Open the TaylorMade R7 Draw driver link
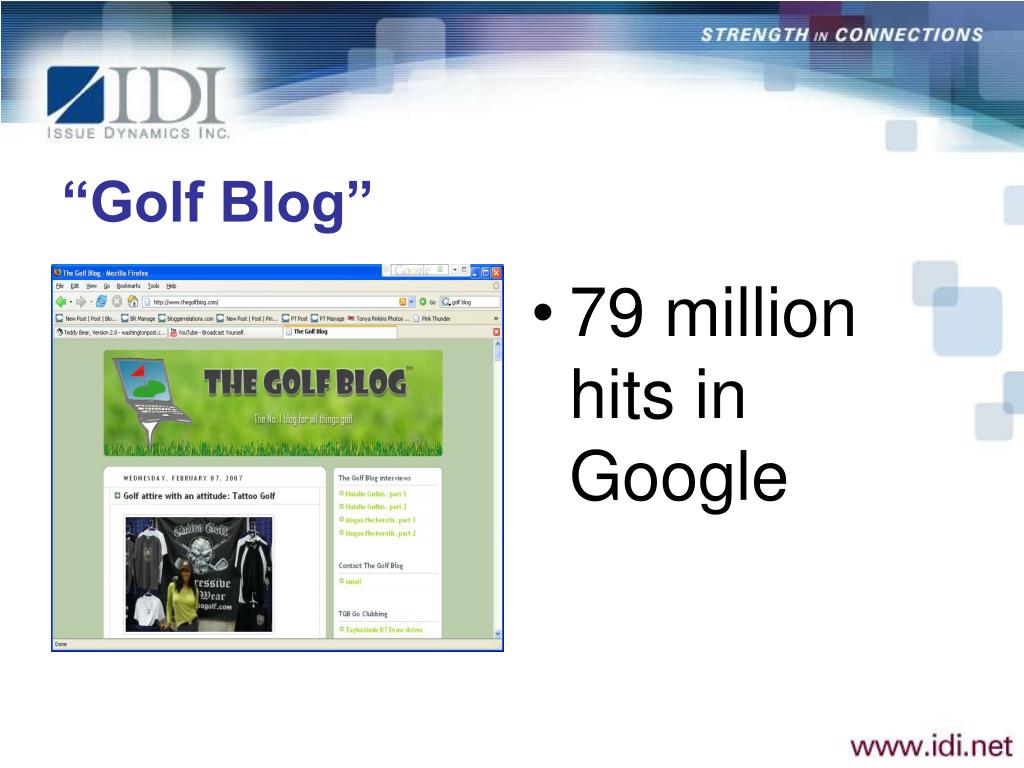Viewport: 1024px width, 768px height. 383,630
